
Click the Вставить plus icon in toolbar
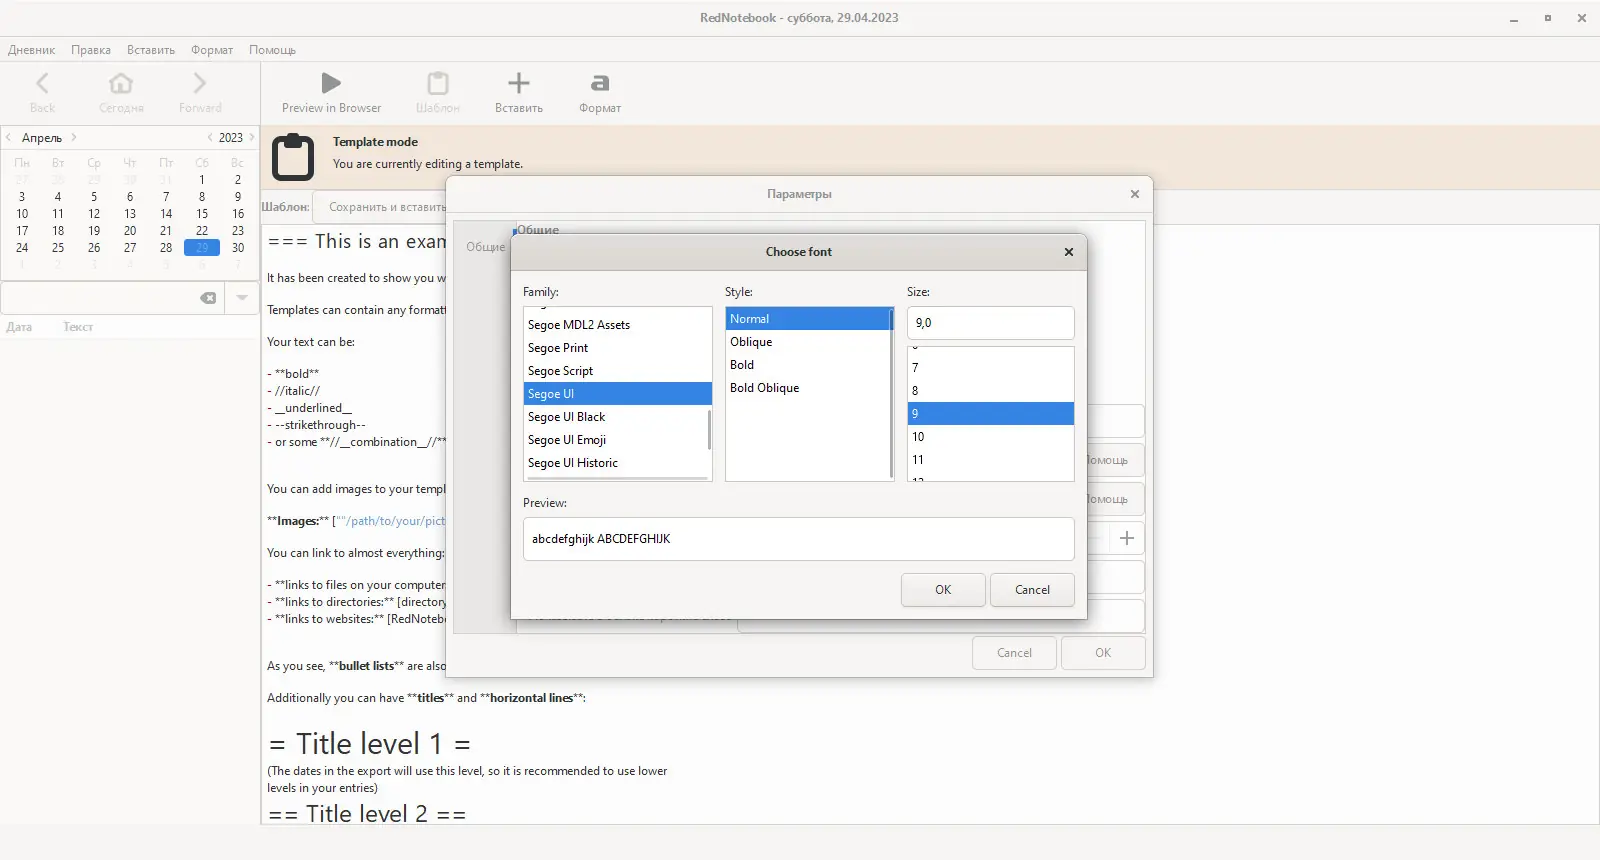(x=519, y=83)
